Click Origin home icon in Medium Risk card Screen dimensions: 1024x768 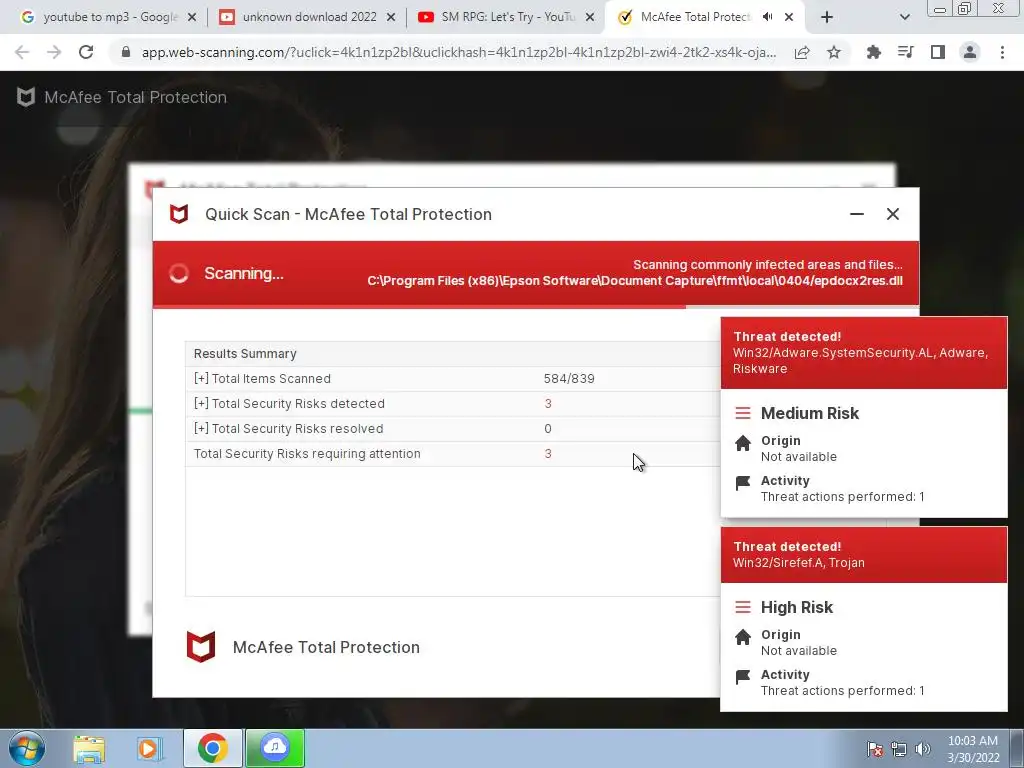click(x=743, y=443)
